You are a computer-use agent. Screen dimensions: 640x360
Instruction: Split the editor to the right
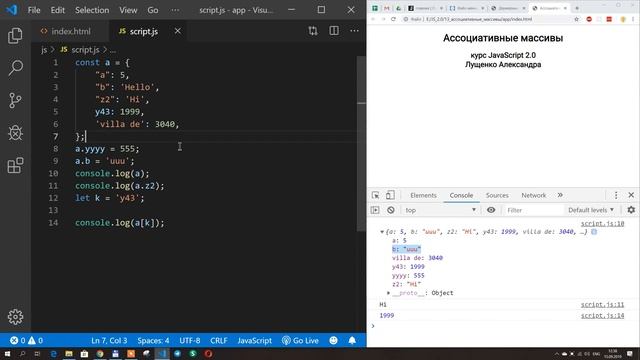(334, 31)
